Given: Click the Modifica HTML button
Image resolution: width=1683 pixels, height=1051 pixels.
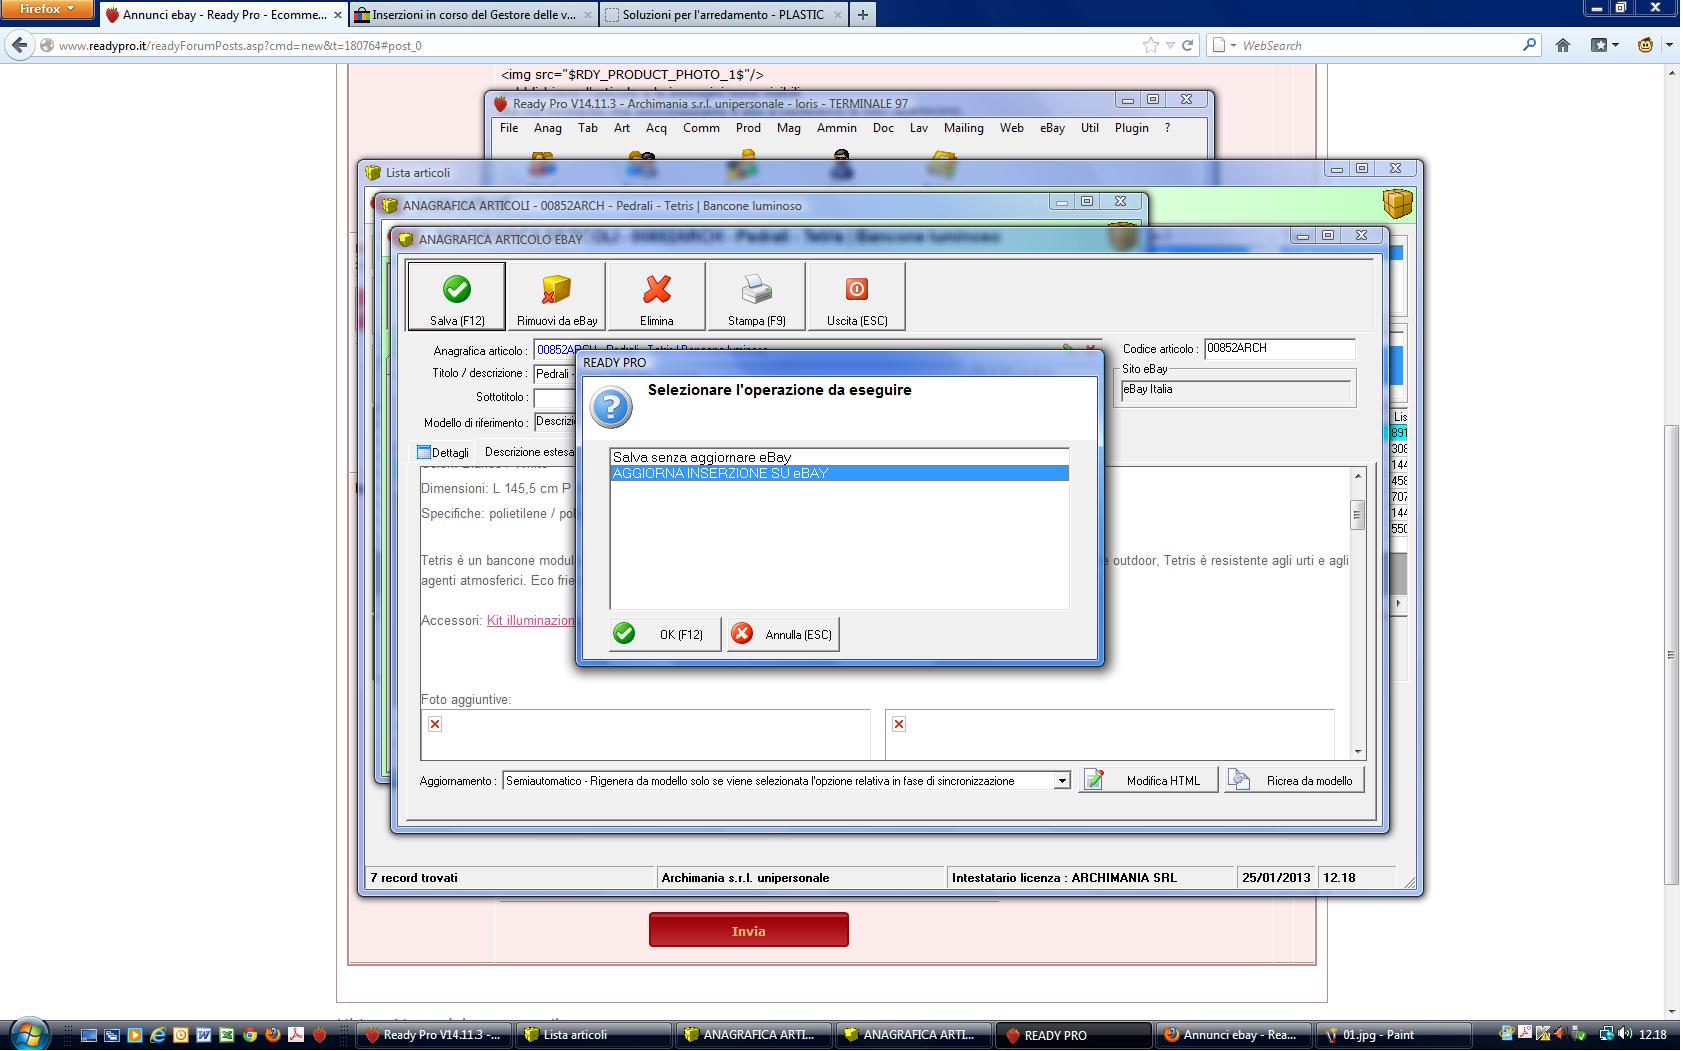Looking at the screenshot, I should click(x=1149, y=780).
